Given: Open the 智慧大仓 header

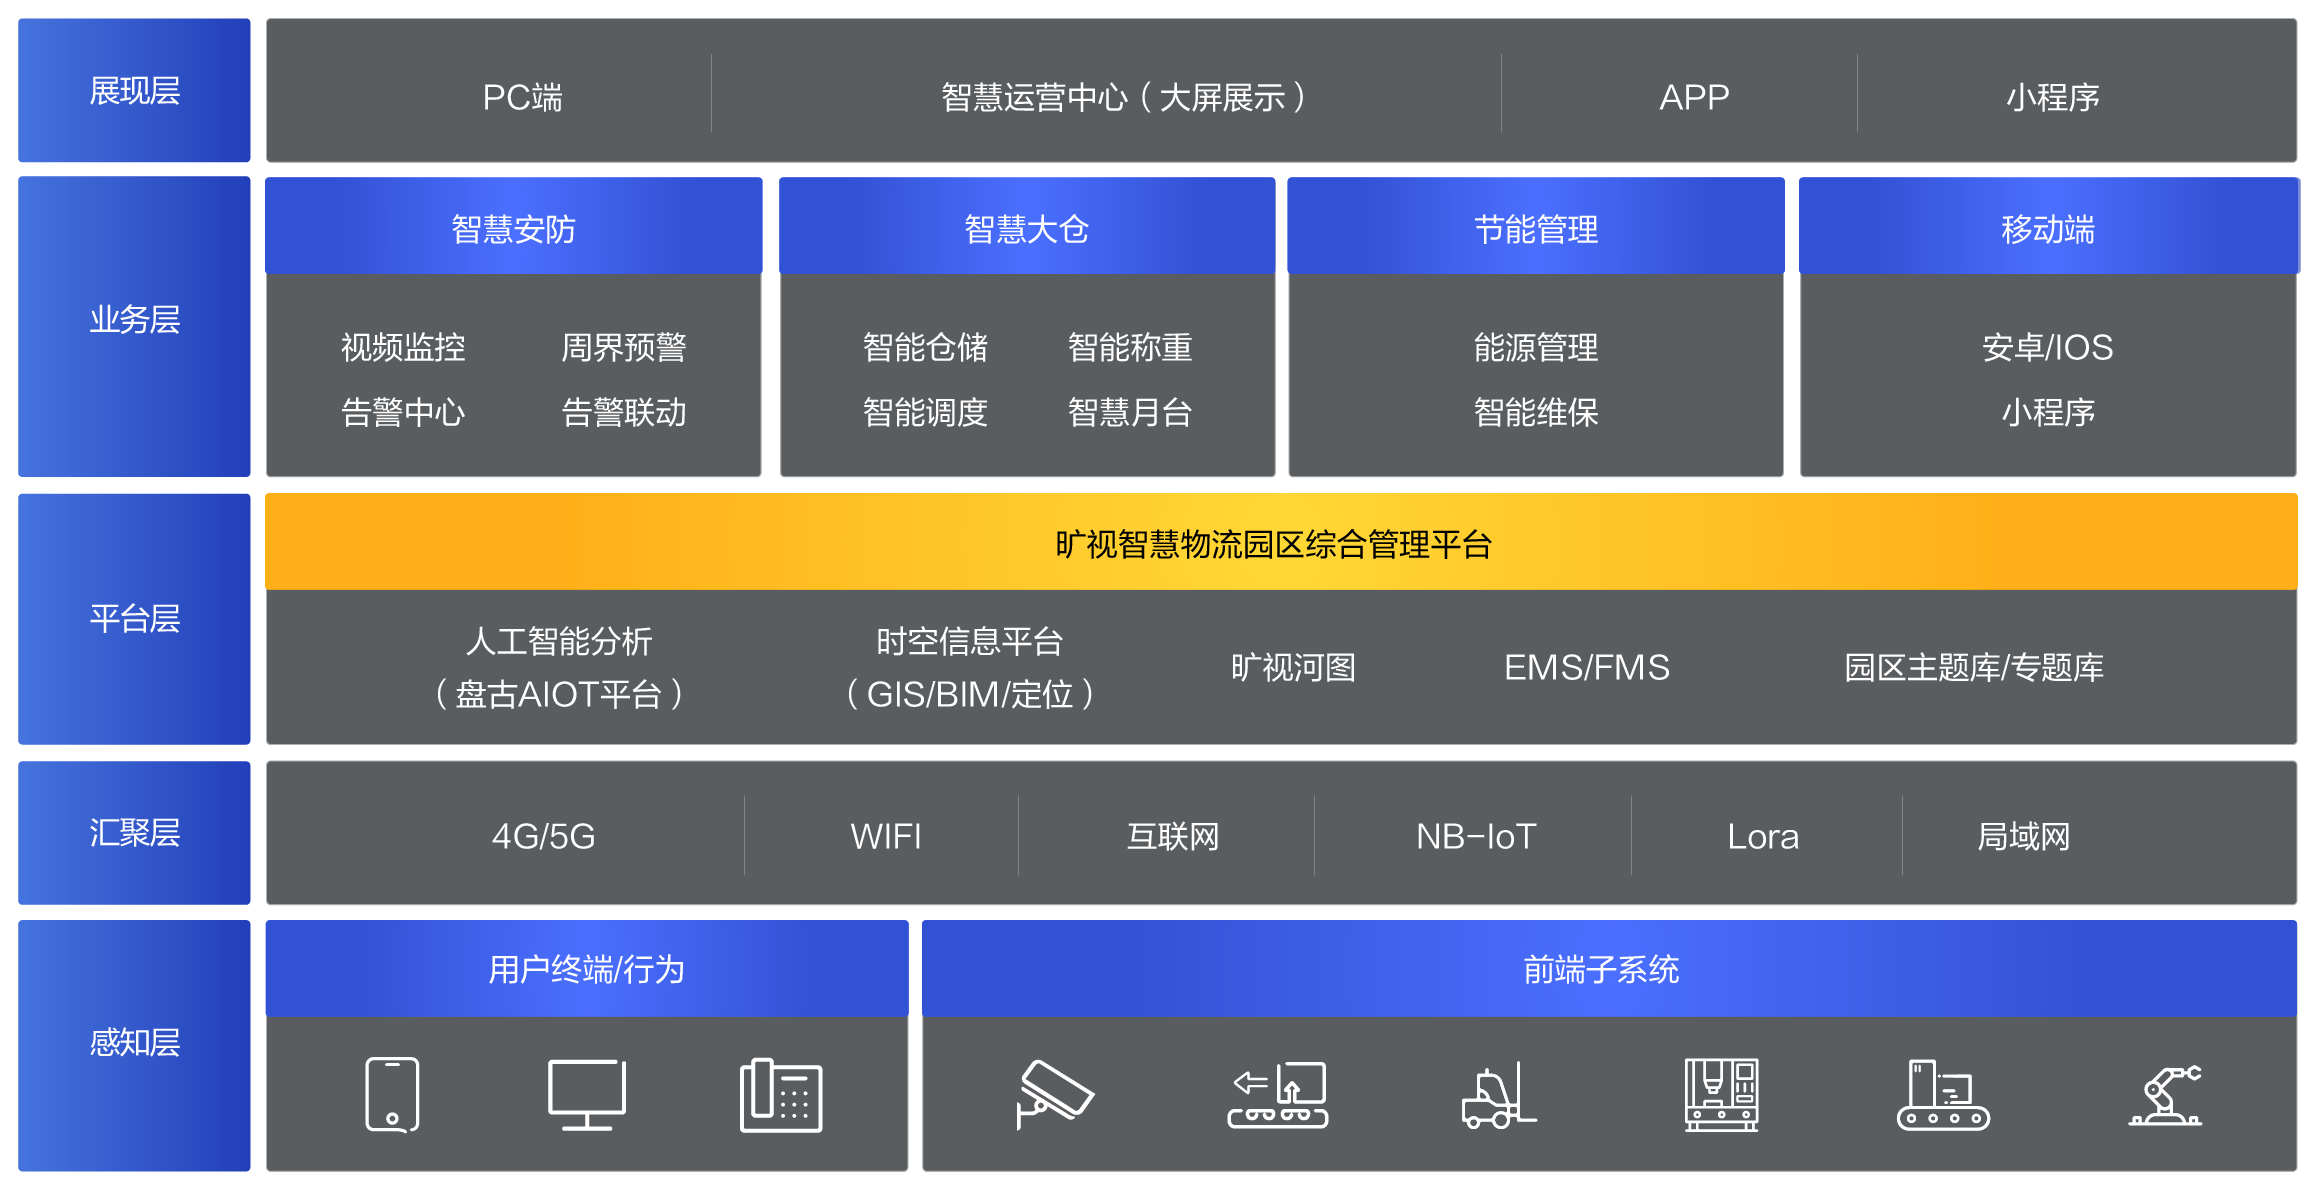Looking at the screenshot, I should pos(1027,226).
